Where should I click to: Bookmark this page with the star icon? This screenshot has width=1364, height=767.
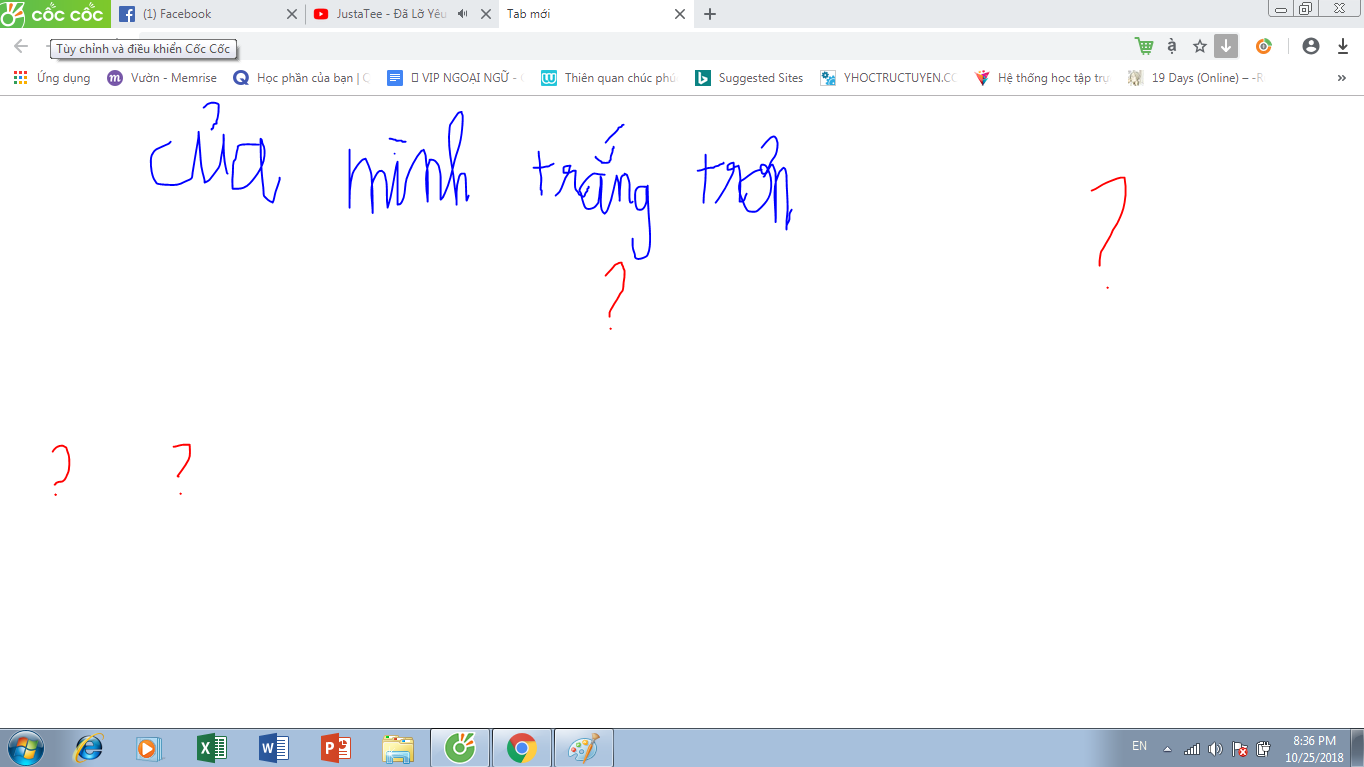1200,46
